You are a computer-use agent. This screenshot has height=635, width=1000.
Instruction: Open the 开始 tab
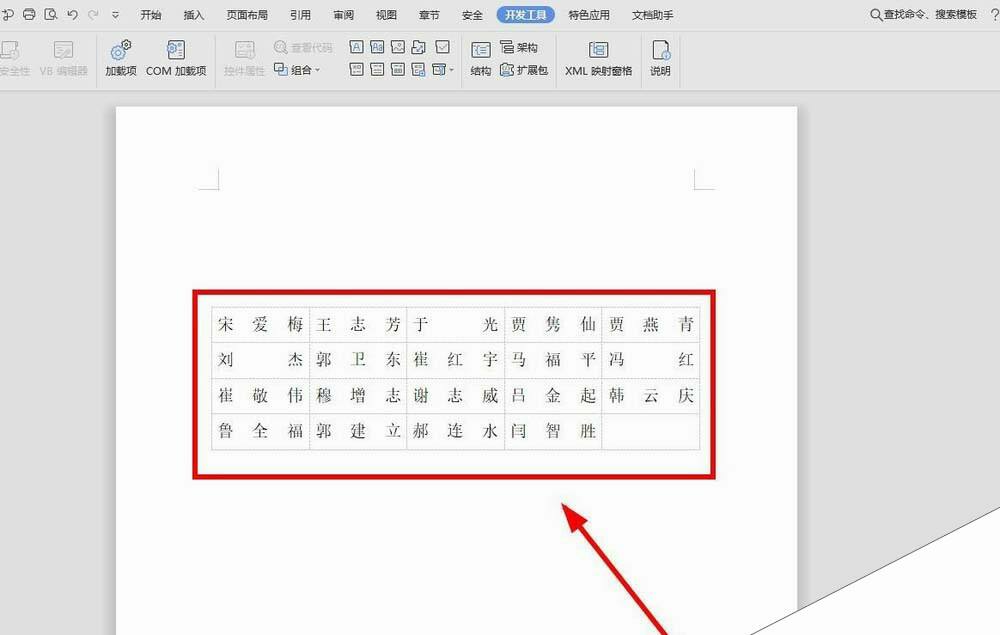(151, 15)
